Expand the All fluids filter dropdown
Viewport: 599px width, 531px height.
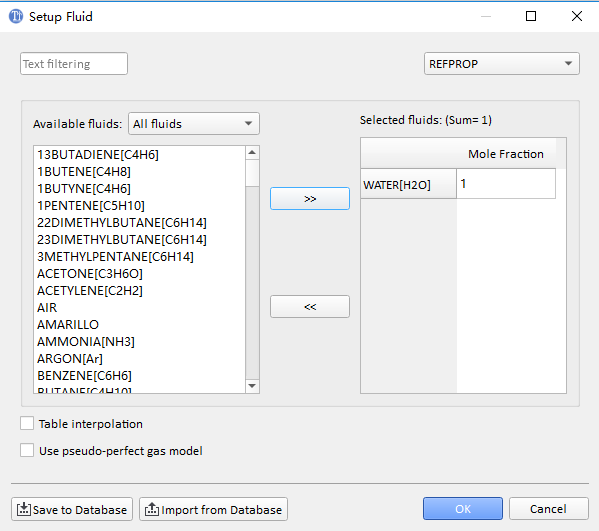coord(194,123)
